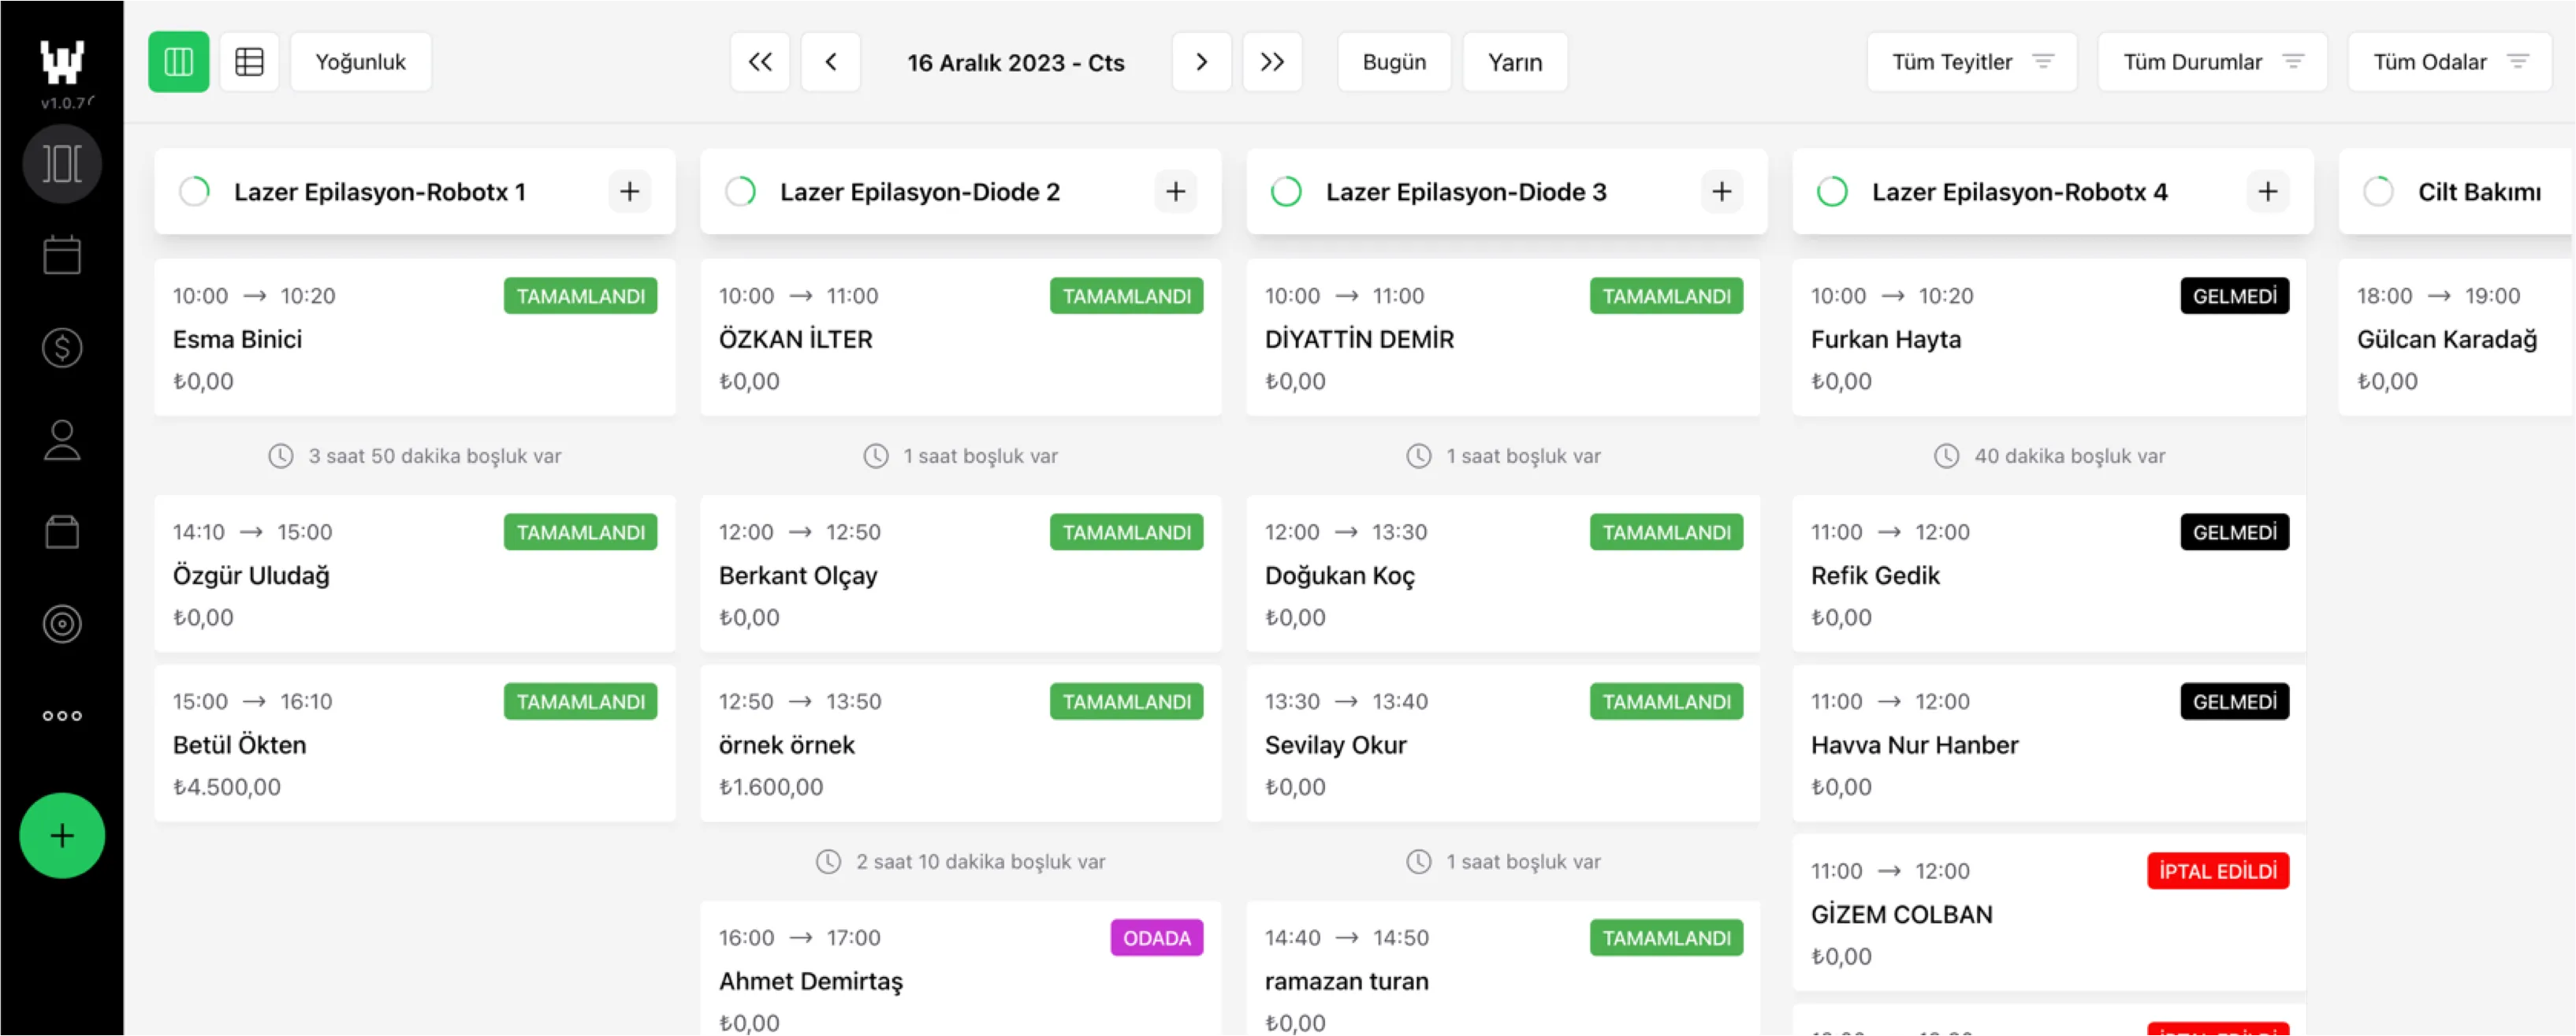2576x1036 pixels.
Task: Open Betül Ökten's appointment card
Action: coord(414,744)
